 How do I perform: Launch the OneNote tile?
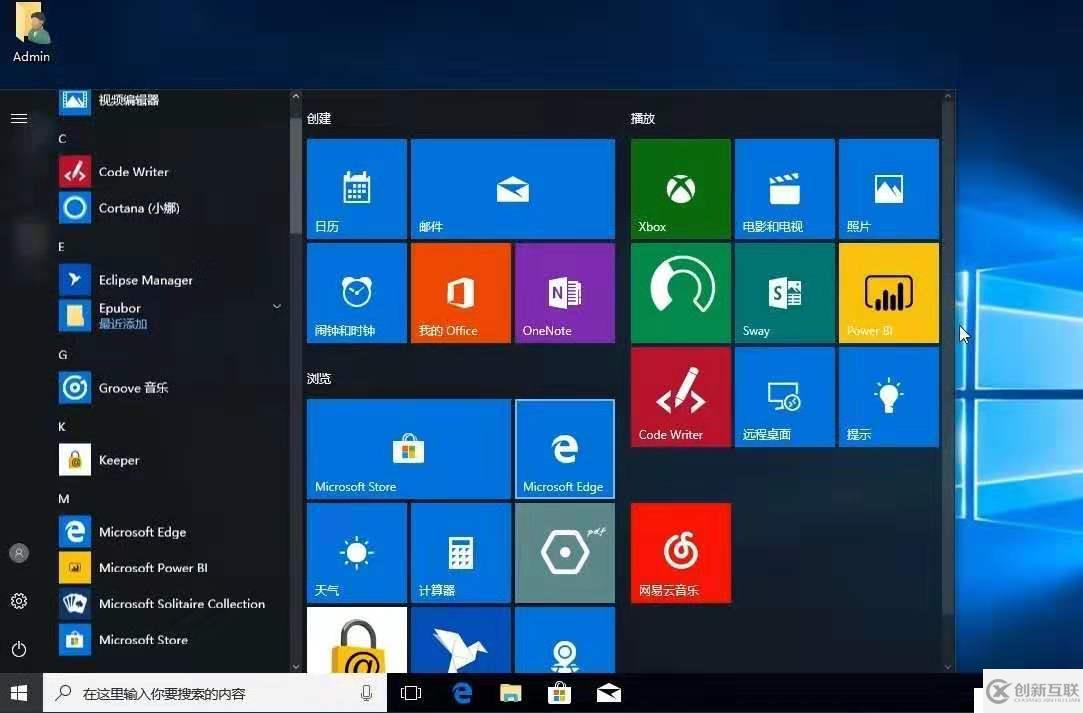click(x=564, y=292)
